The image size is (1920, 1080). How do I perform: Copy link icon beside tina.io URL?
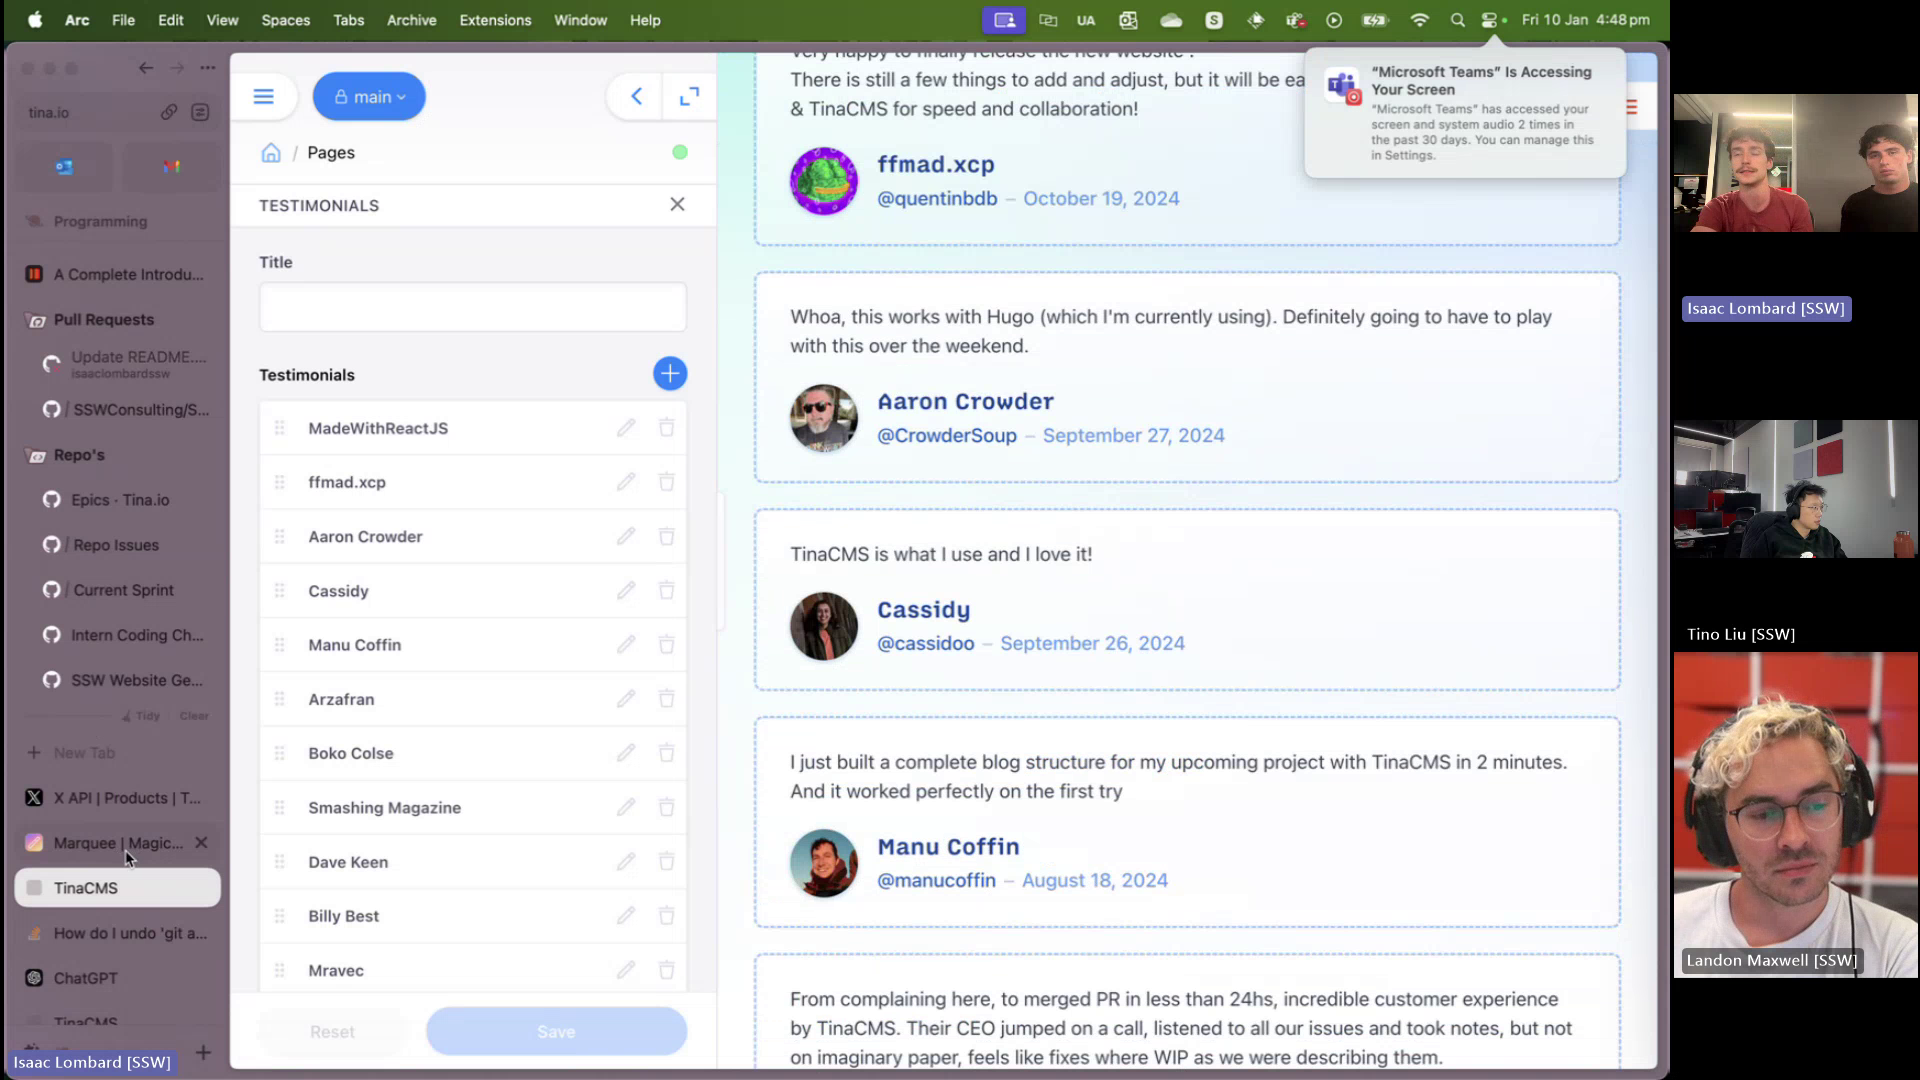(169, 112)
